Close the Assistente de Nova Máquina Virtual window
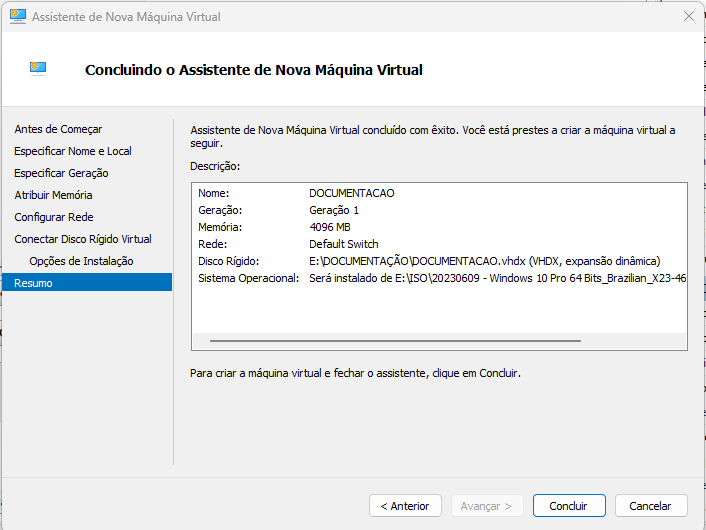The image size is (706, 530). point(688,17)
